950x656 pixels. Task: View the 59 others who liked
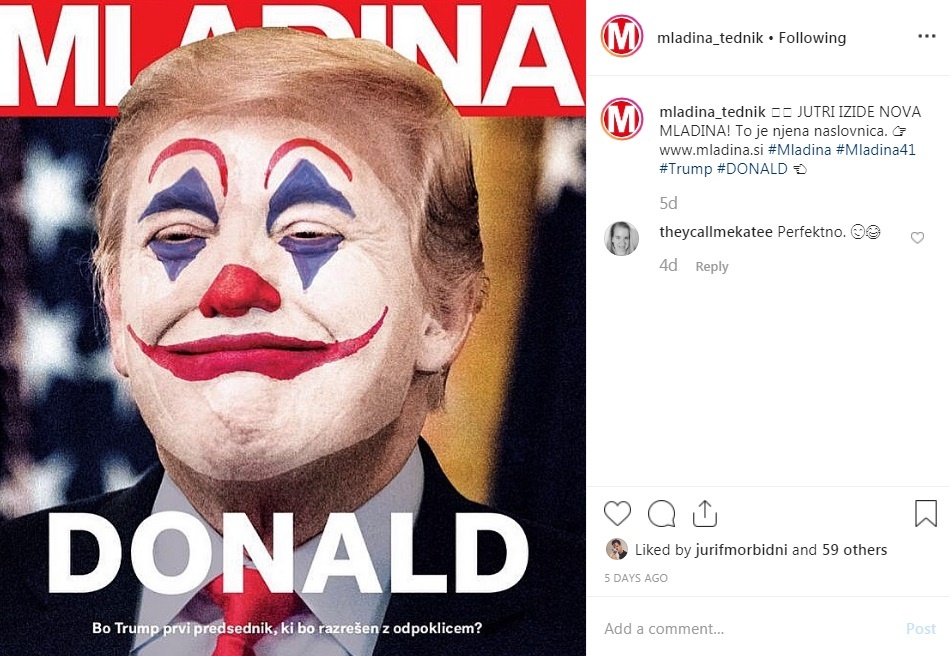852,549
